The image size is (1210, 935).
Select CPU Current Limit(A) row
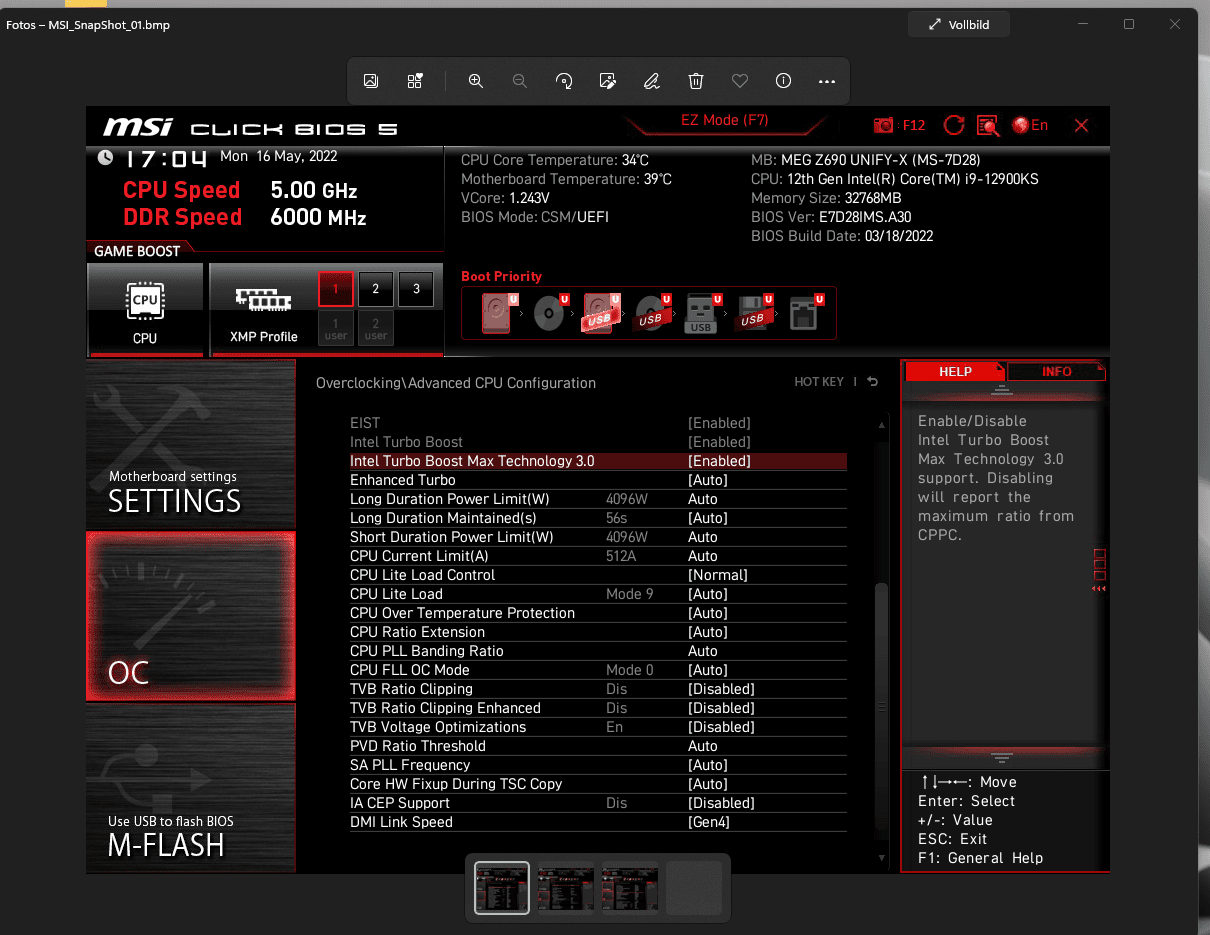[x=598, y=556]
